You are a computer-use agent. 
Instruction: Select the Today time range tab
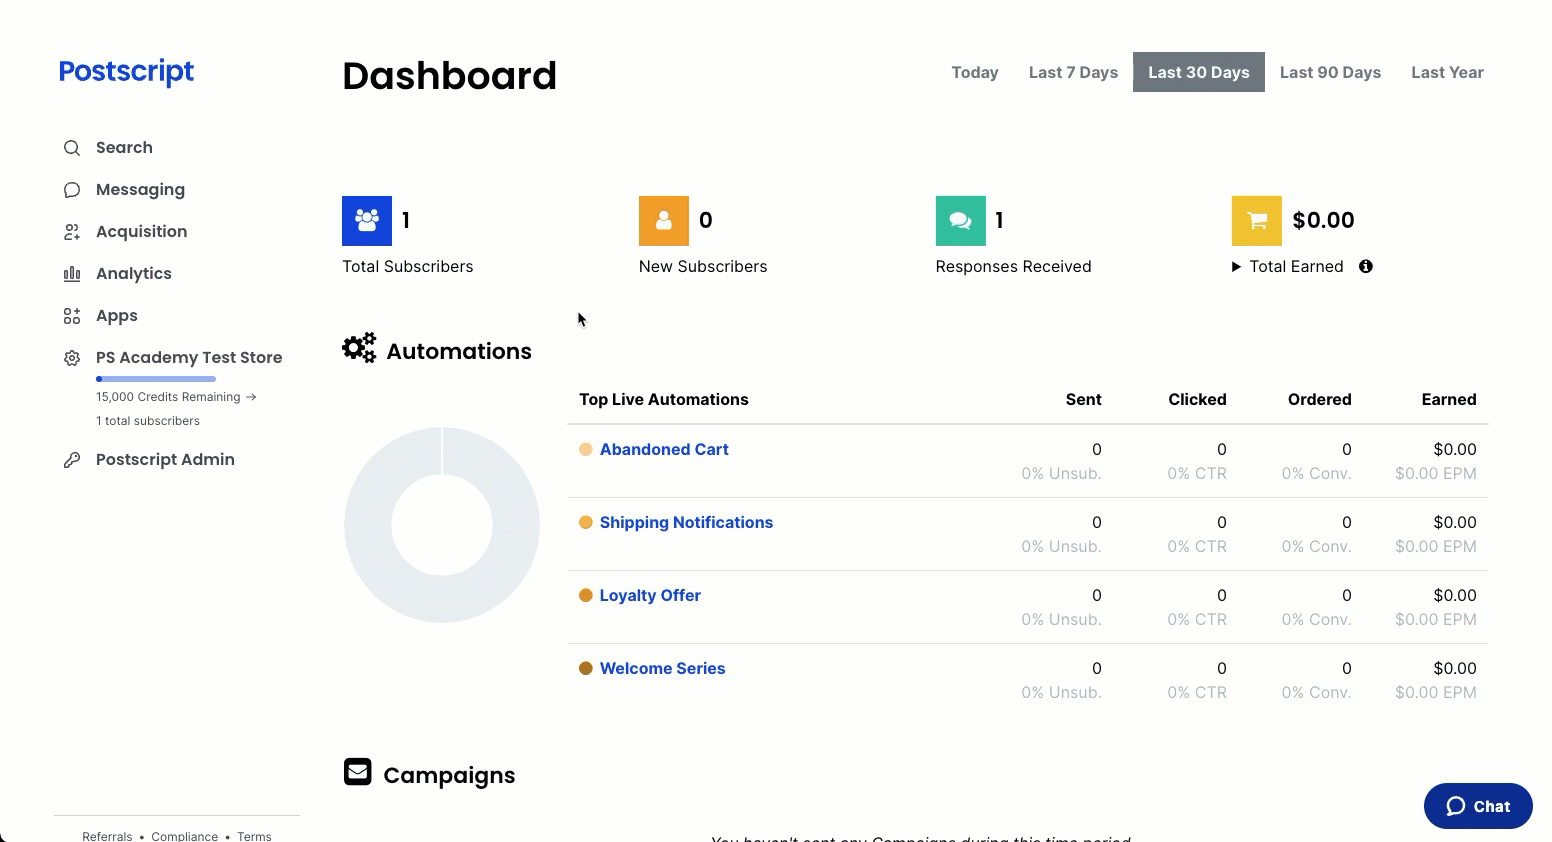coord(975,72)
